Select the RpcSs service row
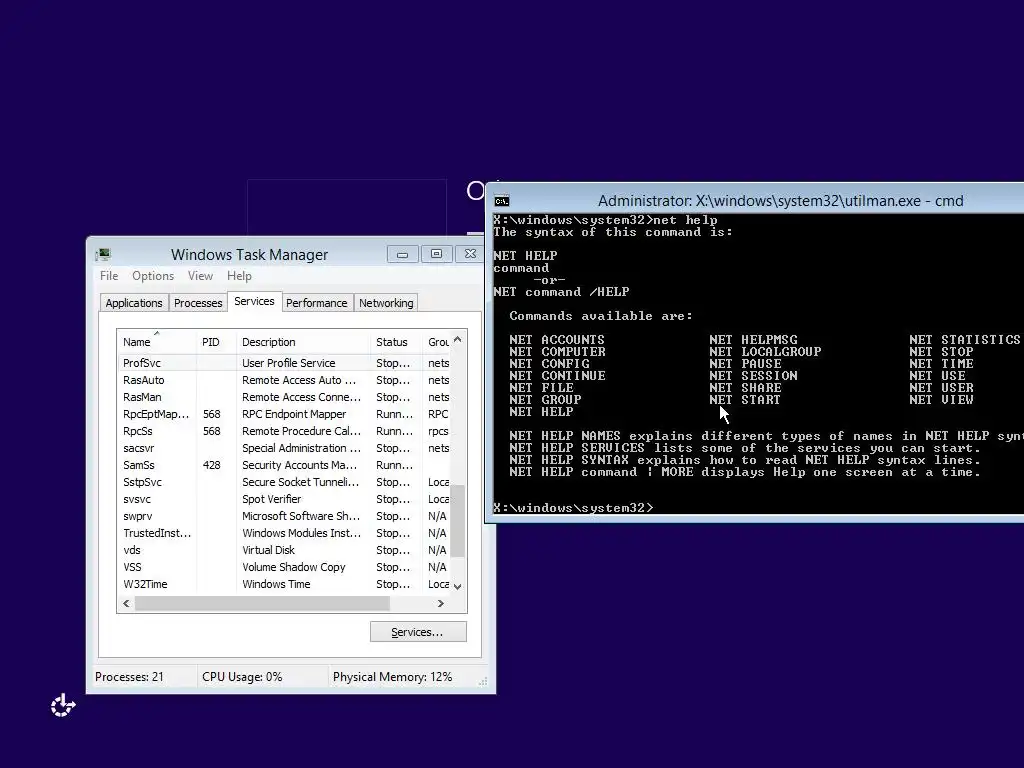Screen dimensions: 1024x768 point(284,431)
